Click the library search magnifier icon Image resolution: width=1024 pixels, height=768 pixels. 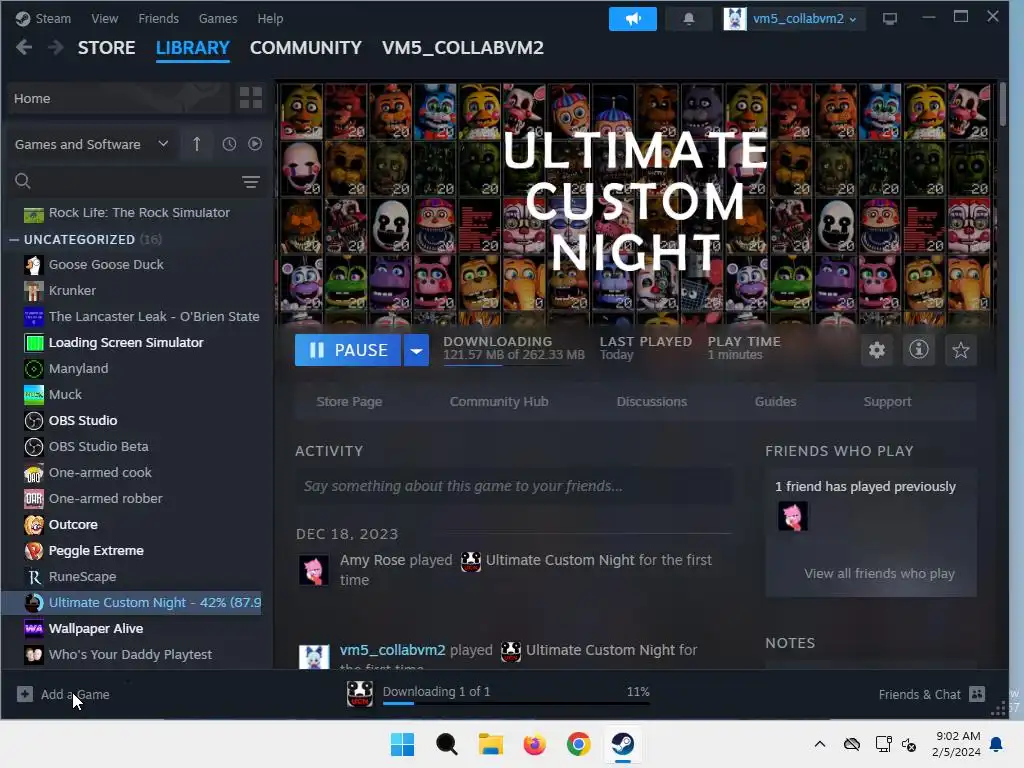[x=23, y=181]
